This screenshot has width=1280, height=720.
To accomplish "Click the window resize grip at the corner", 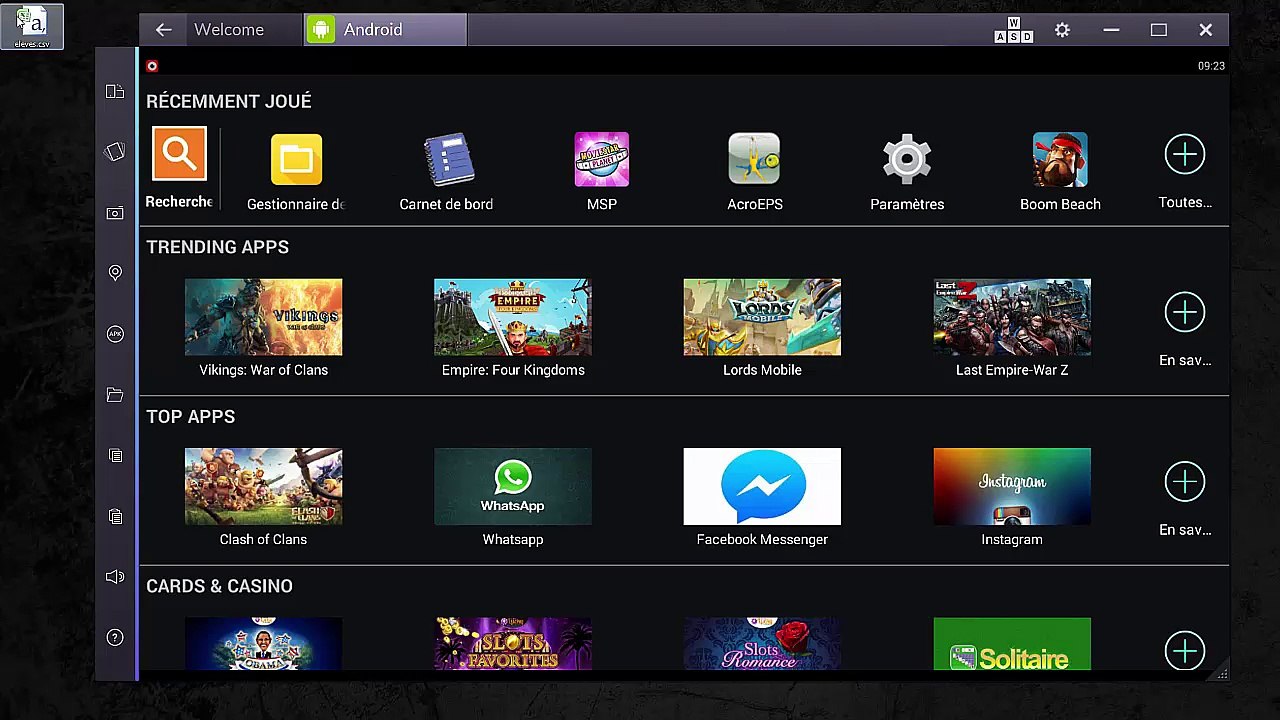I will (1222, 674).
